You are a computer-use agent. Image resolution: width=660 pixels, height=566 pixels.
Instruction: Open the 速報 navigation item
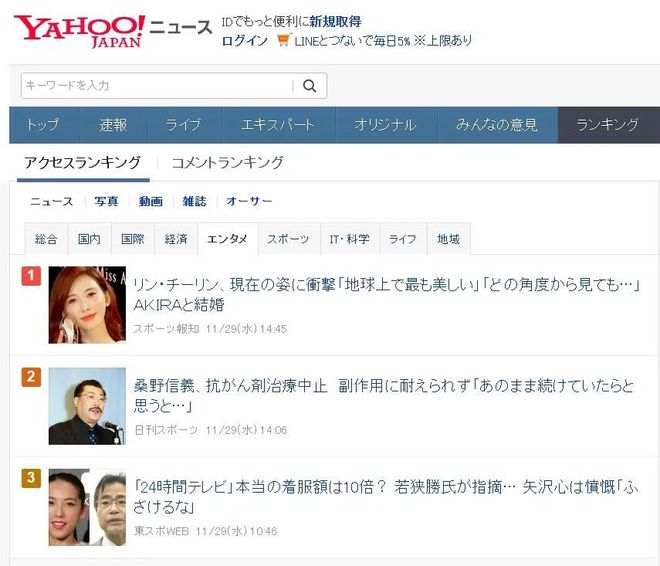pyautogui.click(x=113, y=125)
